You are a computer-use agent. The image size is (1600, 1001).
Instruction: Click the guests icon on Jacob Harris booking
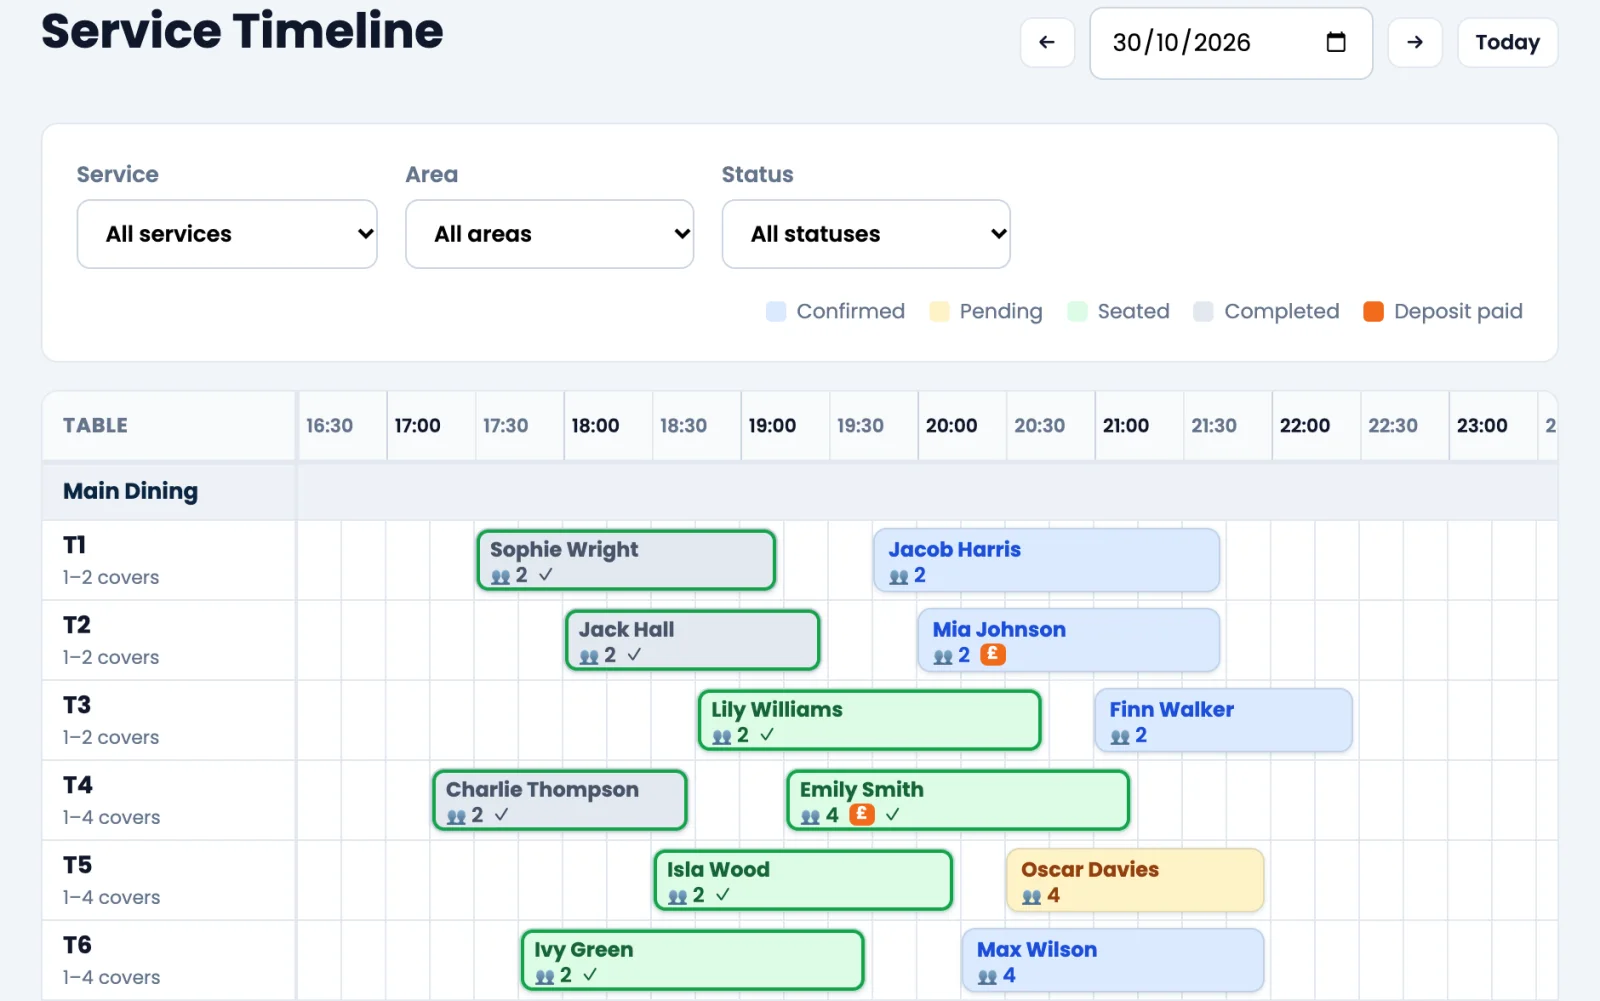tap(899, 576)
